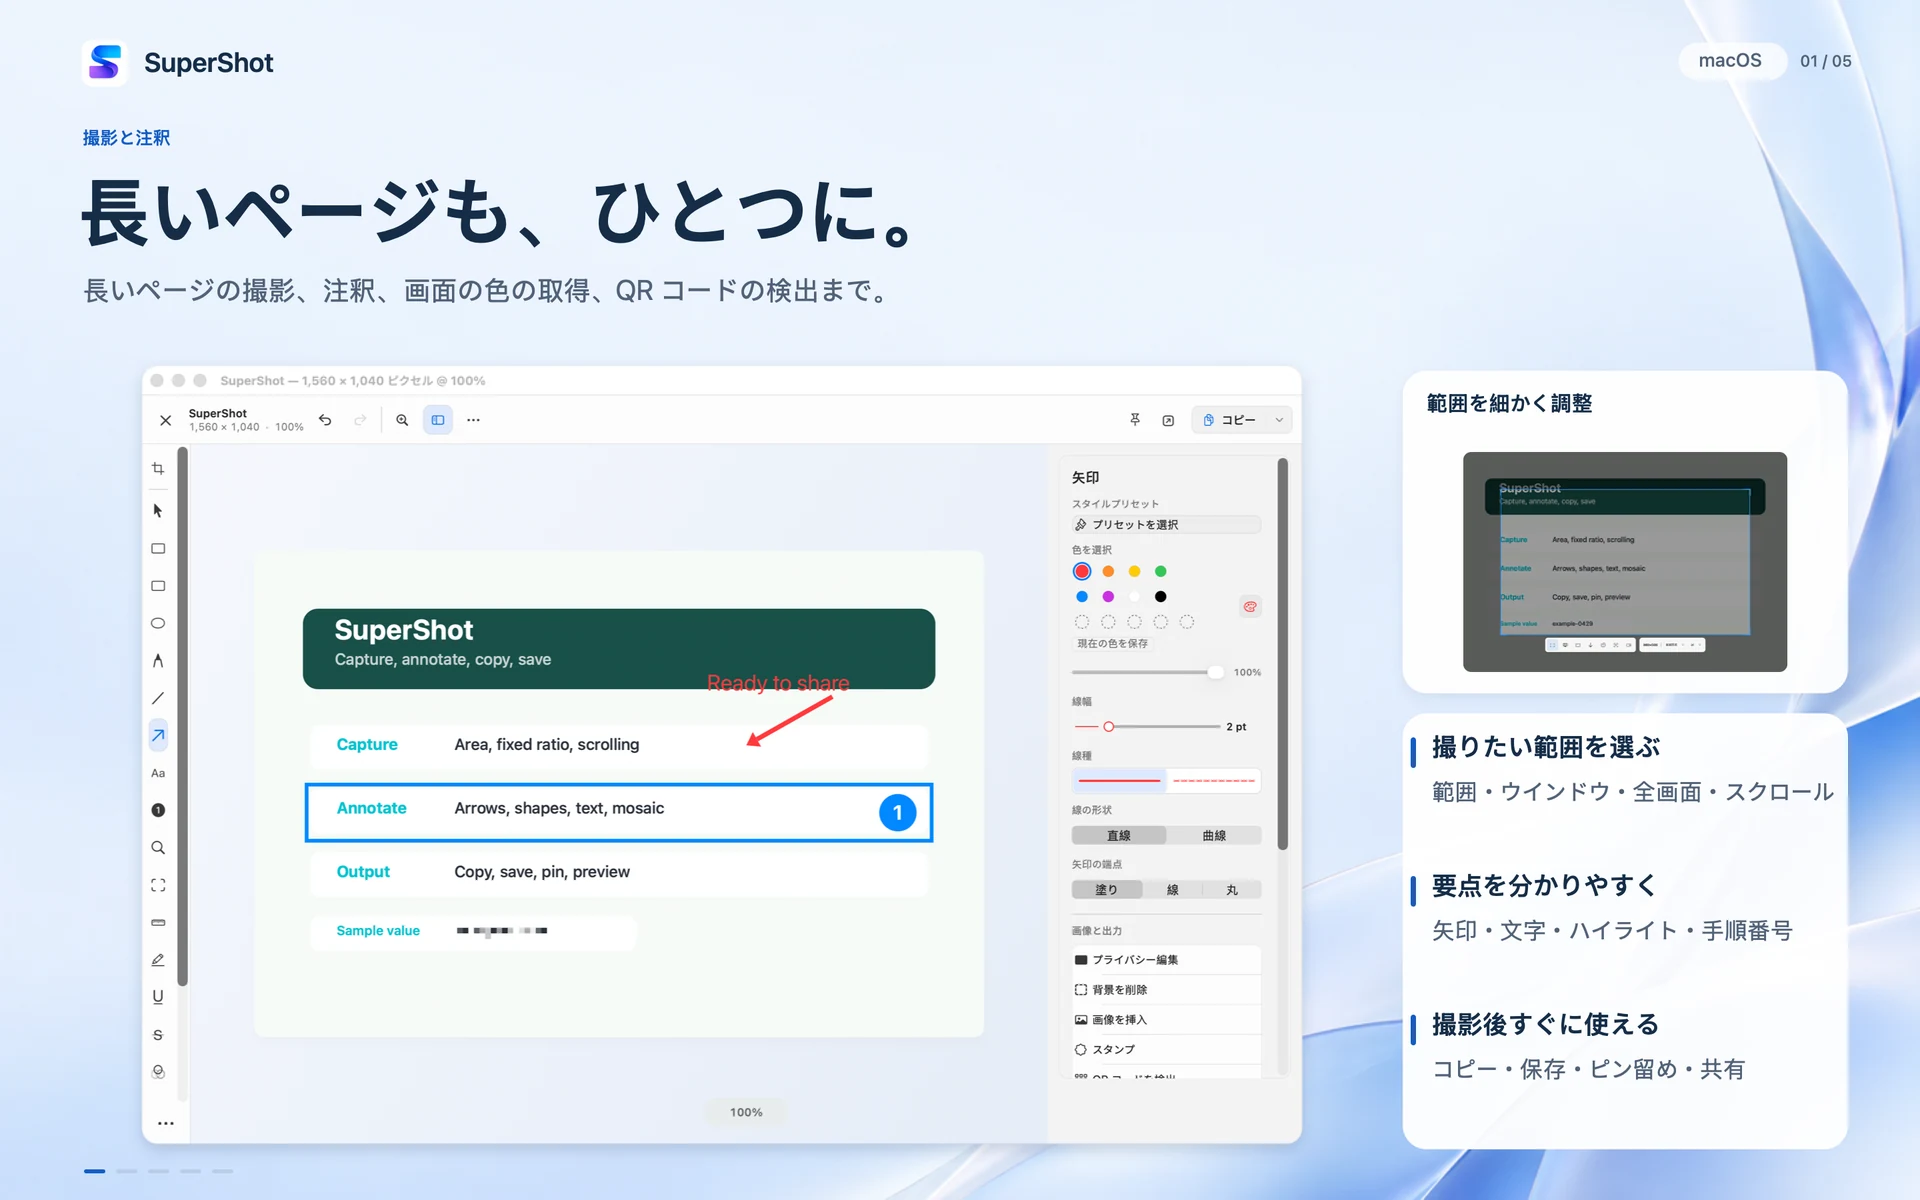Select the Underline tool

[158, 997]
